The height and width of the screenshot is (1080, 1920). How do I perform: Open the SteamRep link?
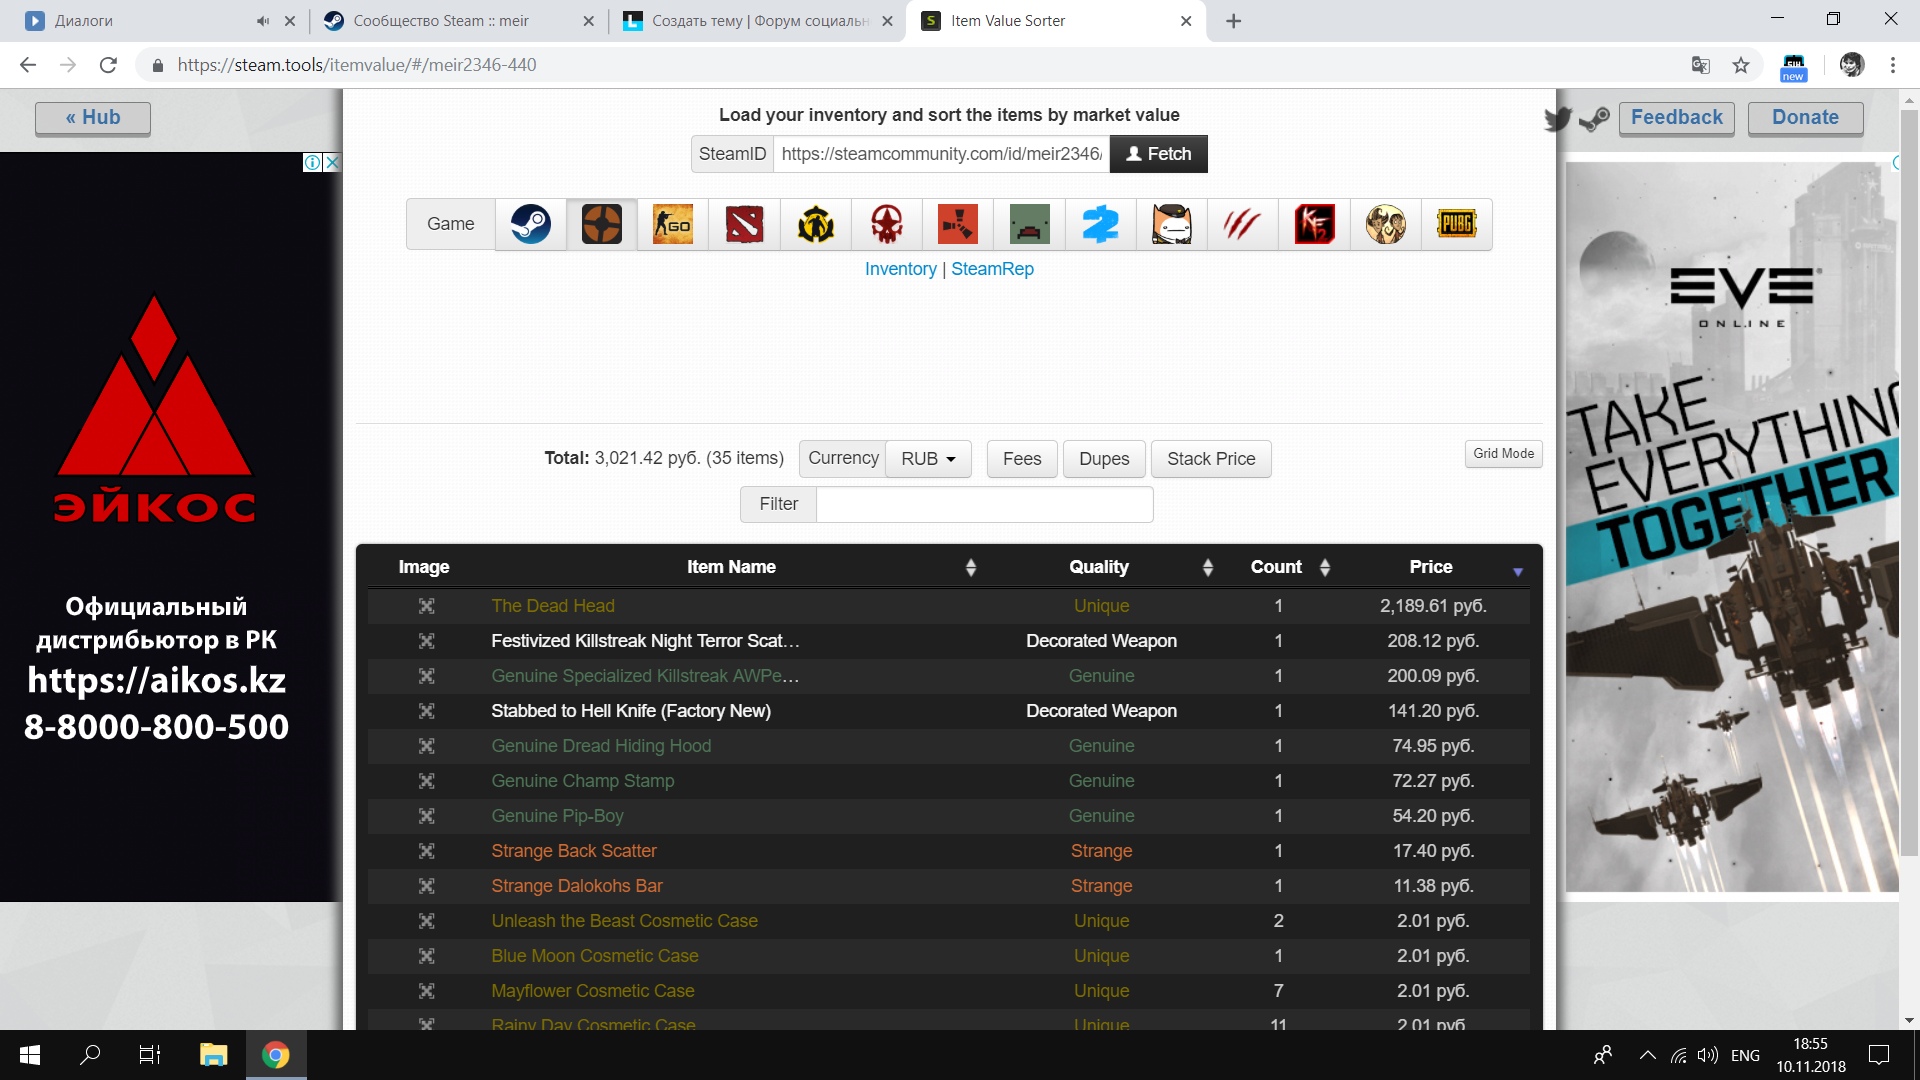992,269
